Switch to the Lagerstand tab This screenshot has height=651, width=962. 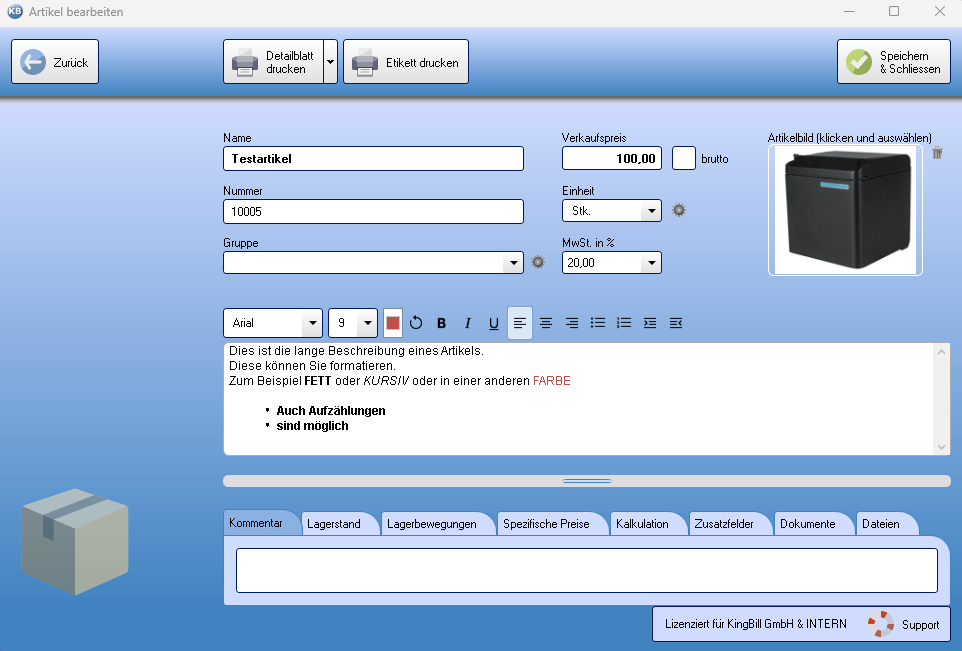[x=334, y=524]
